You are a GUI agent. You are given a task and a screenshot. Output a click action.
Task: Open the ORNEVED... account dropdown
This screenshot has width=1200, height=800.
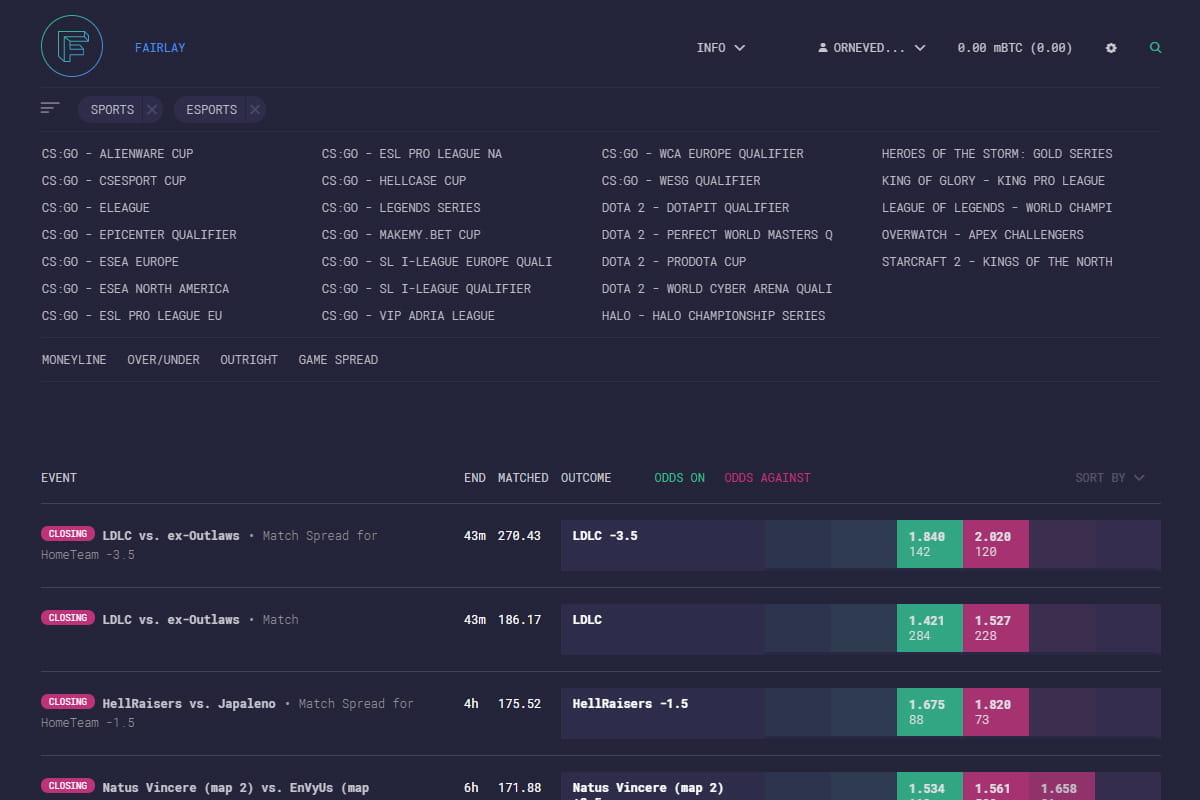pos(872,48)
